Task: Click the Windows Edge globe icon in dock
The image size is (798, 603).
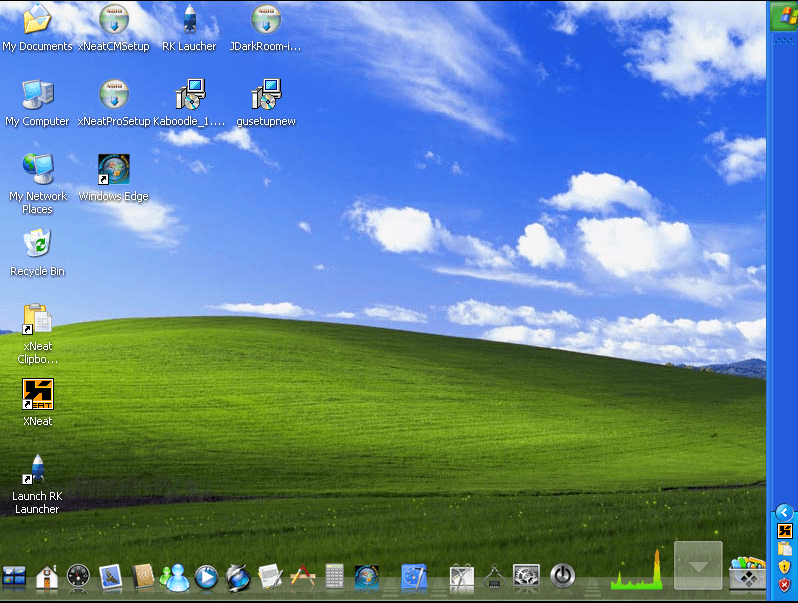Action: pos(366,577)
